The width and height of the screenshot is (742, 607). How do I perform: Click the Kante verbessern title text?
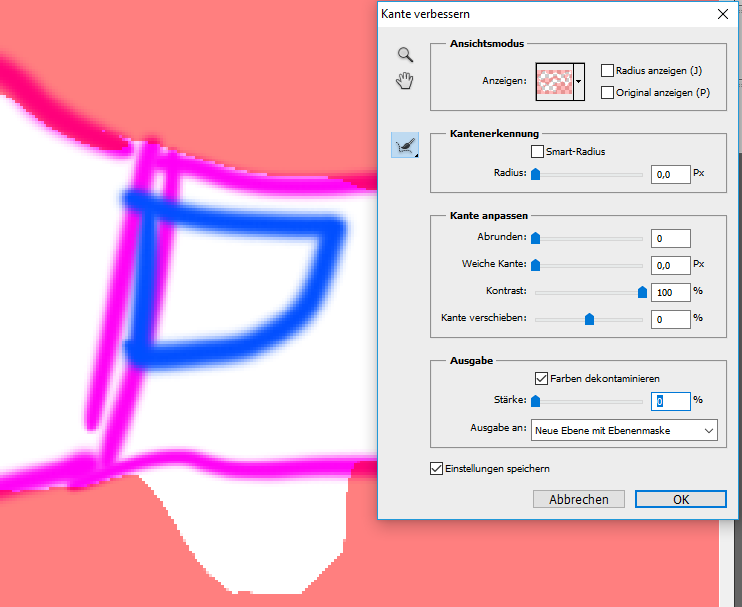coord(425,14)
